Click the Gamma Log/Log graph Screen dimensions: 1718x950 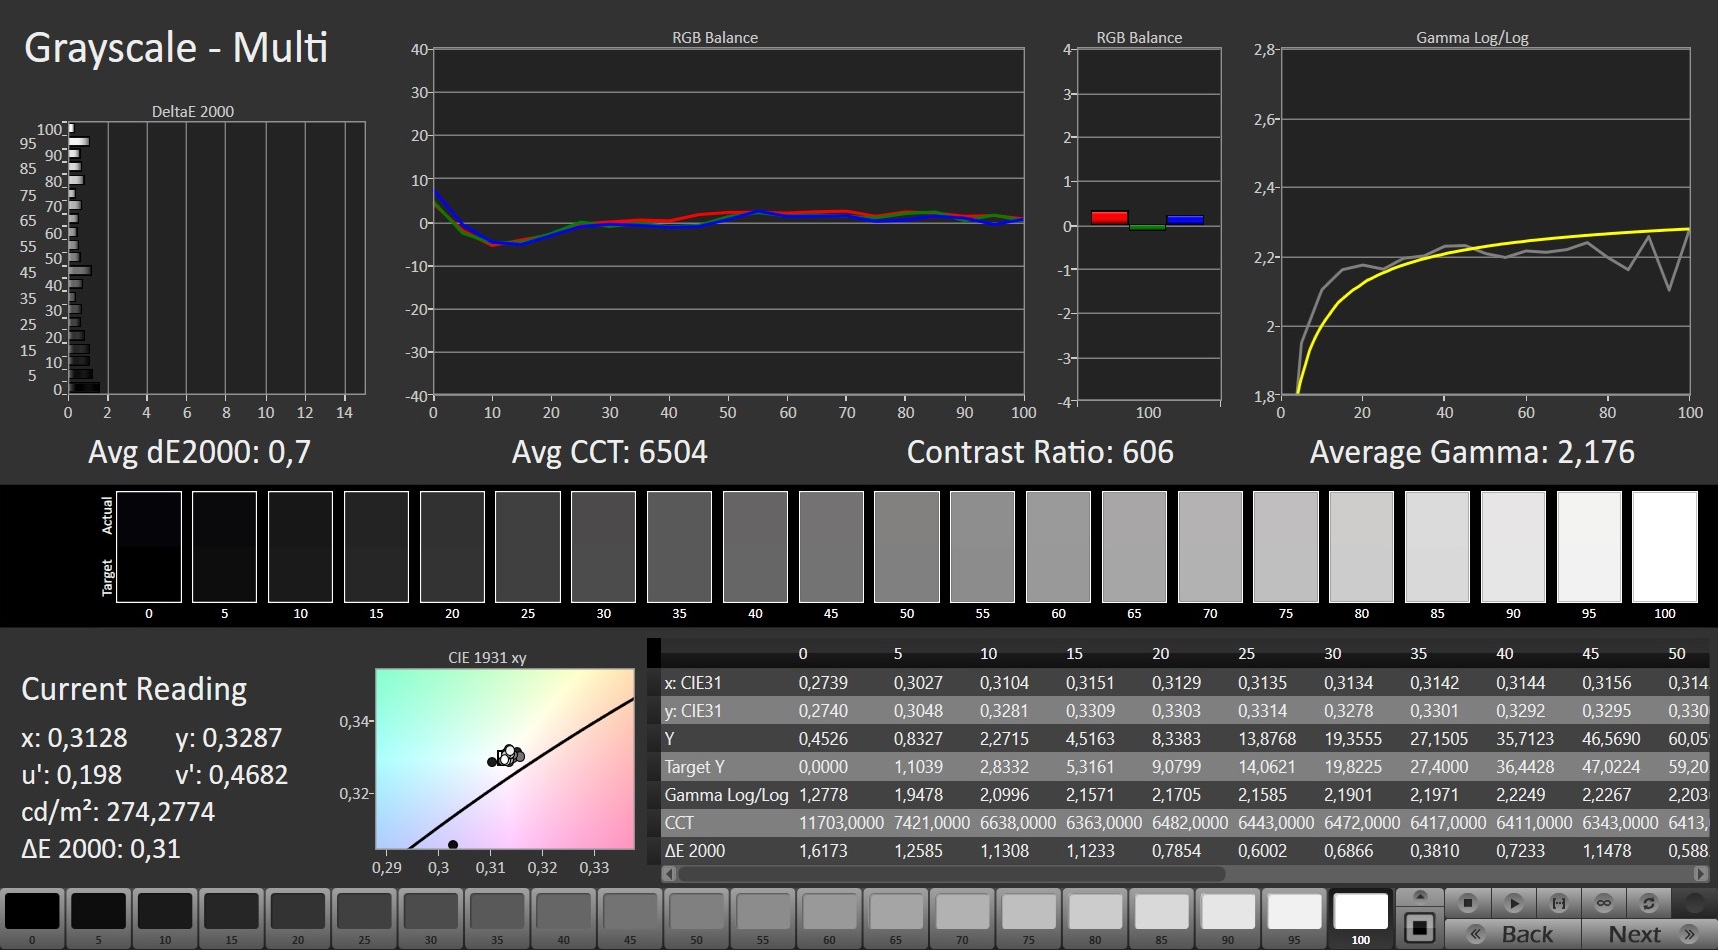(x=1485, y=222)
